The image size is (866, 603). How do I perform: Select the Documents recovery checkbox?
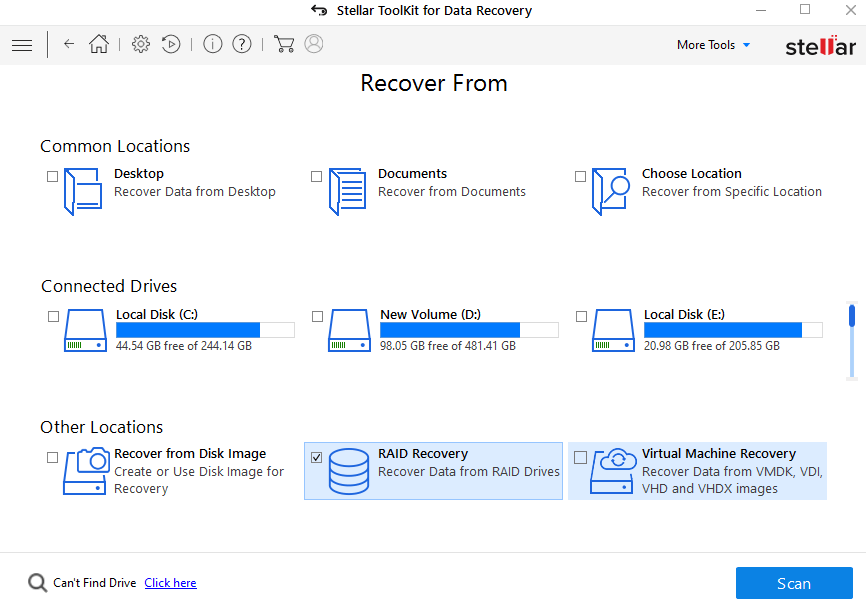(316, 176)
